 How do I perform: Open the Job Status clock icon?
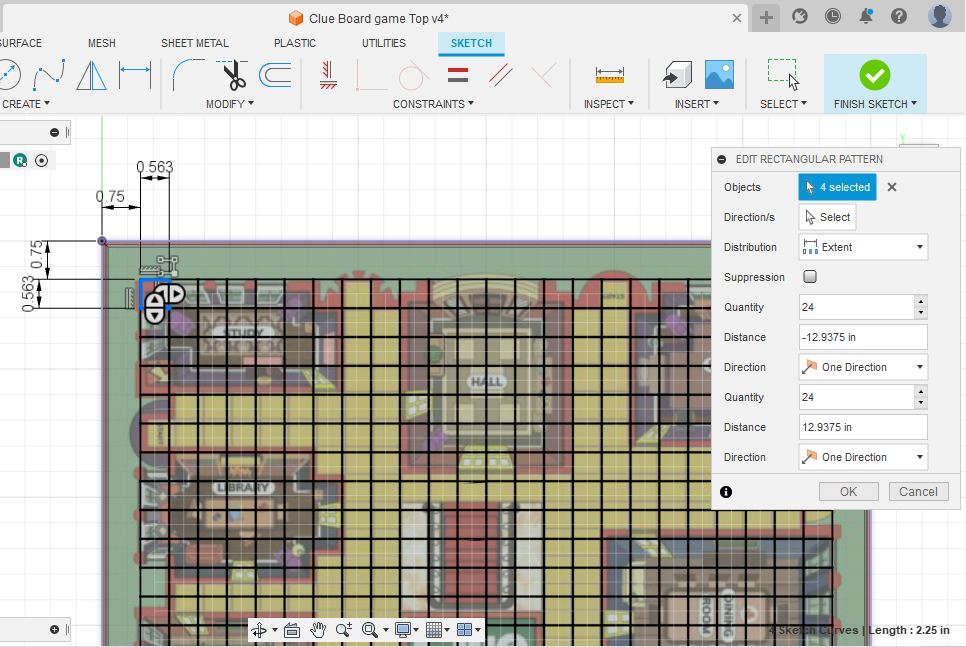833,16
